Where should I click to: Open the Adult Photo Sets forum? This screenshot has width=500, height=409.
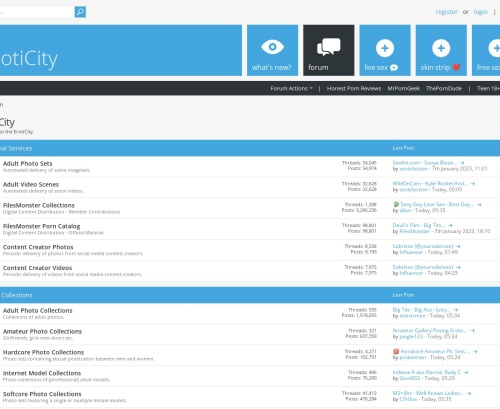pos(28,164)
